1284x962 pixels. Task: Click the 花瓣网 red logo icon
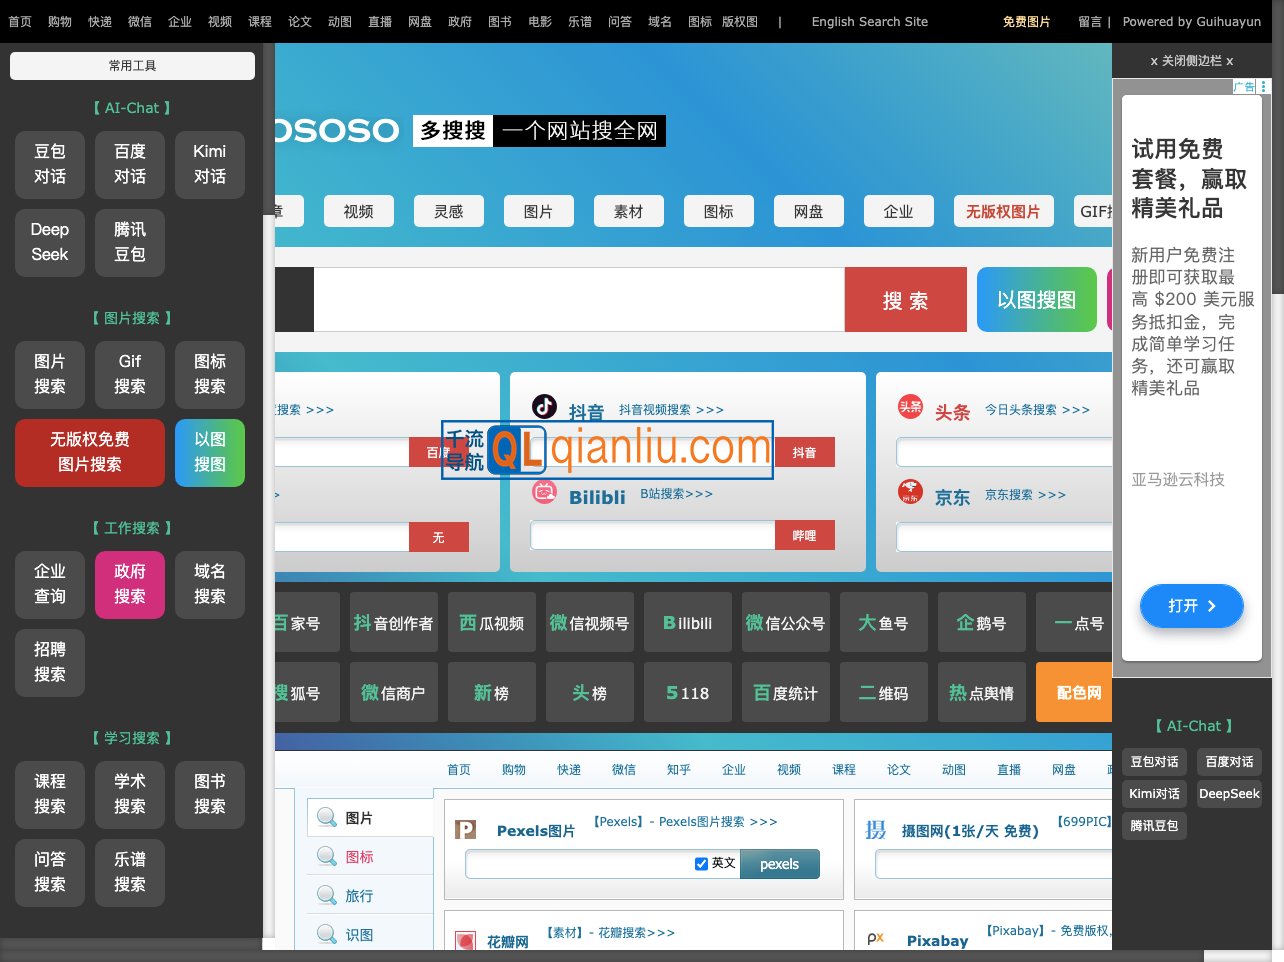click(465, 941)
